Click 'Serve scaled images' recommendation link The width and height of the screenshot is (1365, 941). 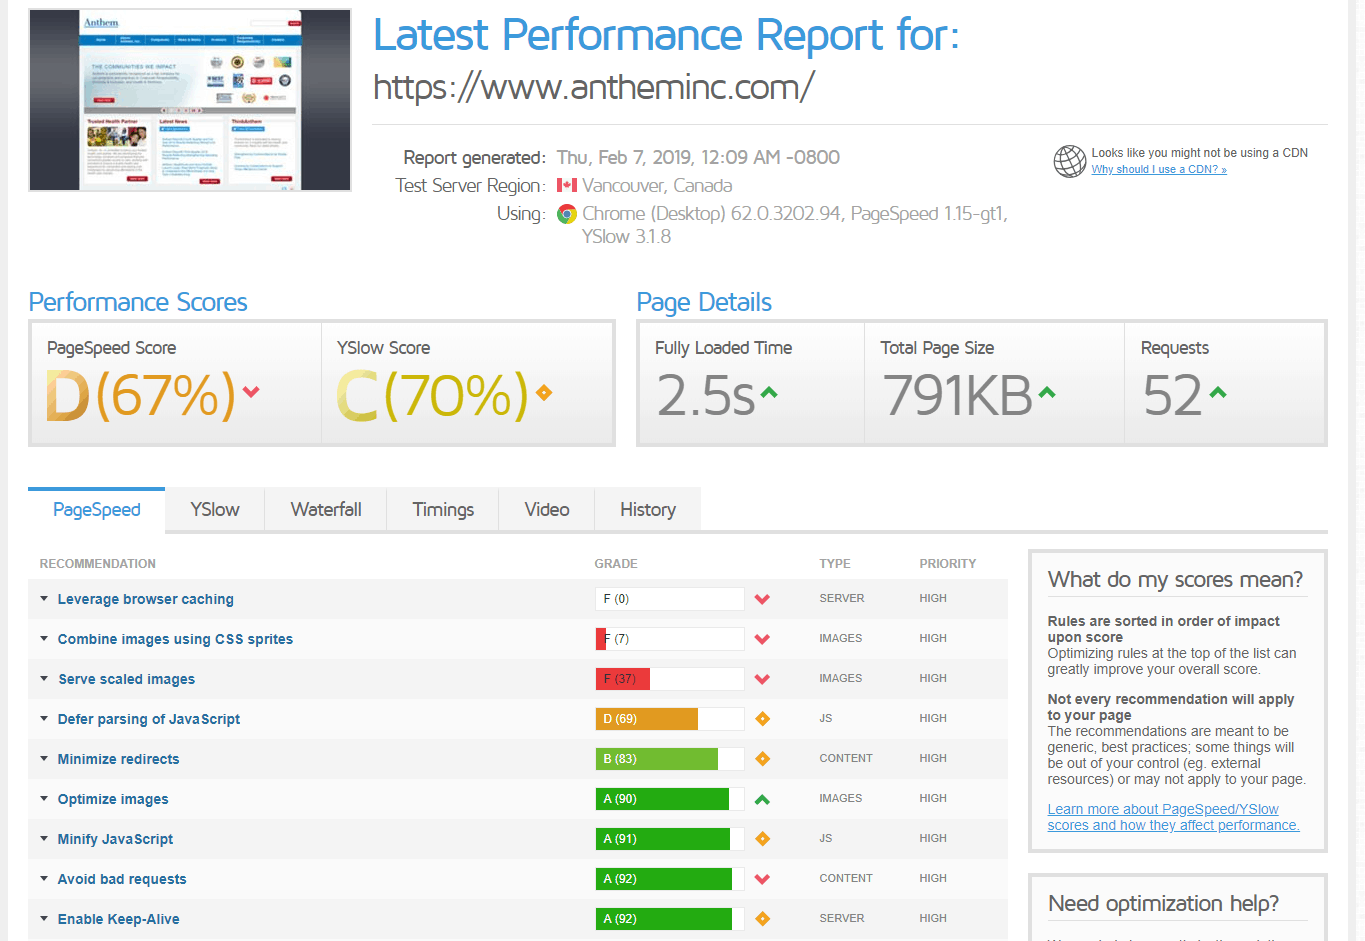tap(126, 679)
